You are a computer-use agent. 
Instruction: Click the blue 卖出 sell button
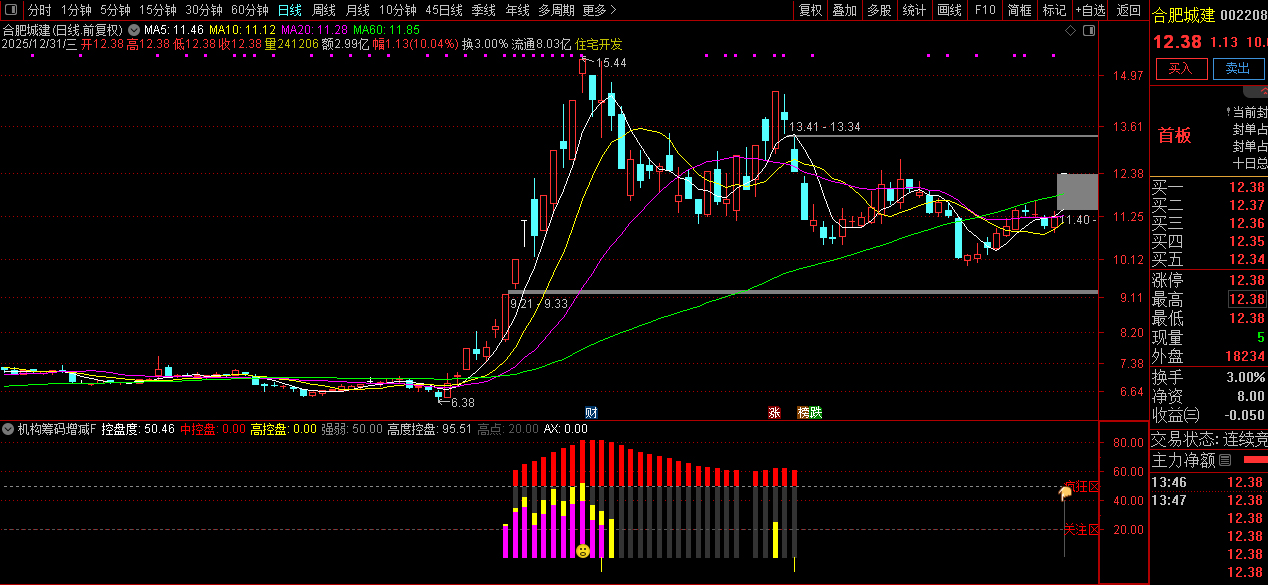pyautogui.click(x=1238, y=68)
